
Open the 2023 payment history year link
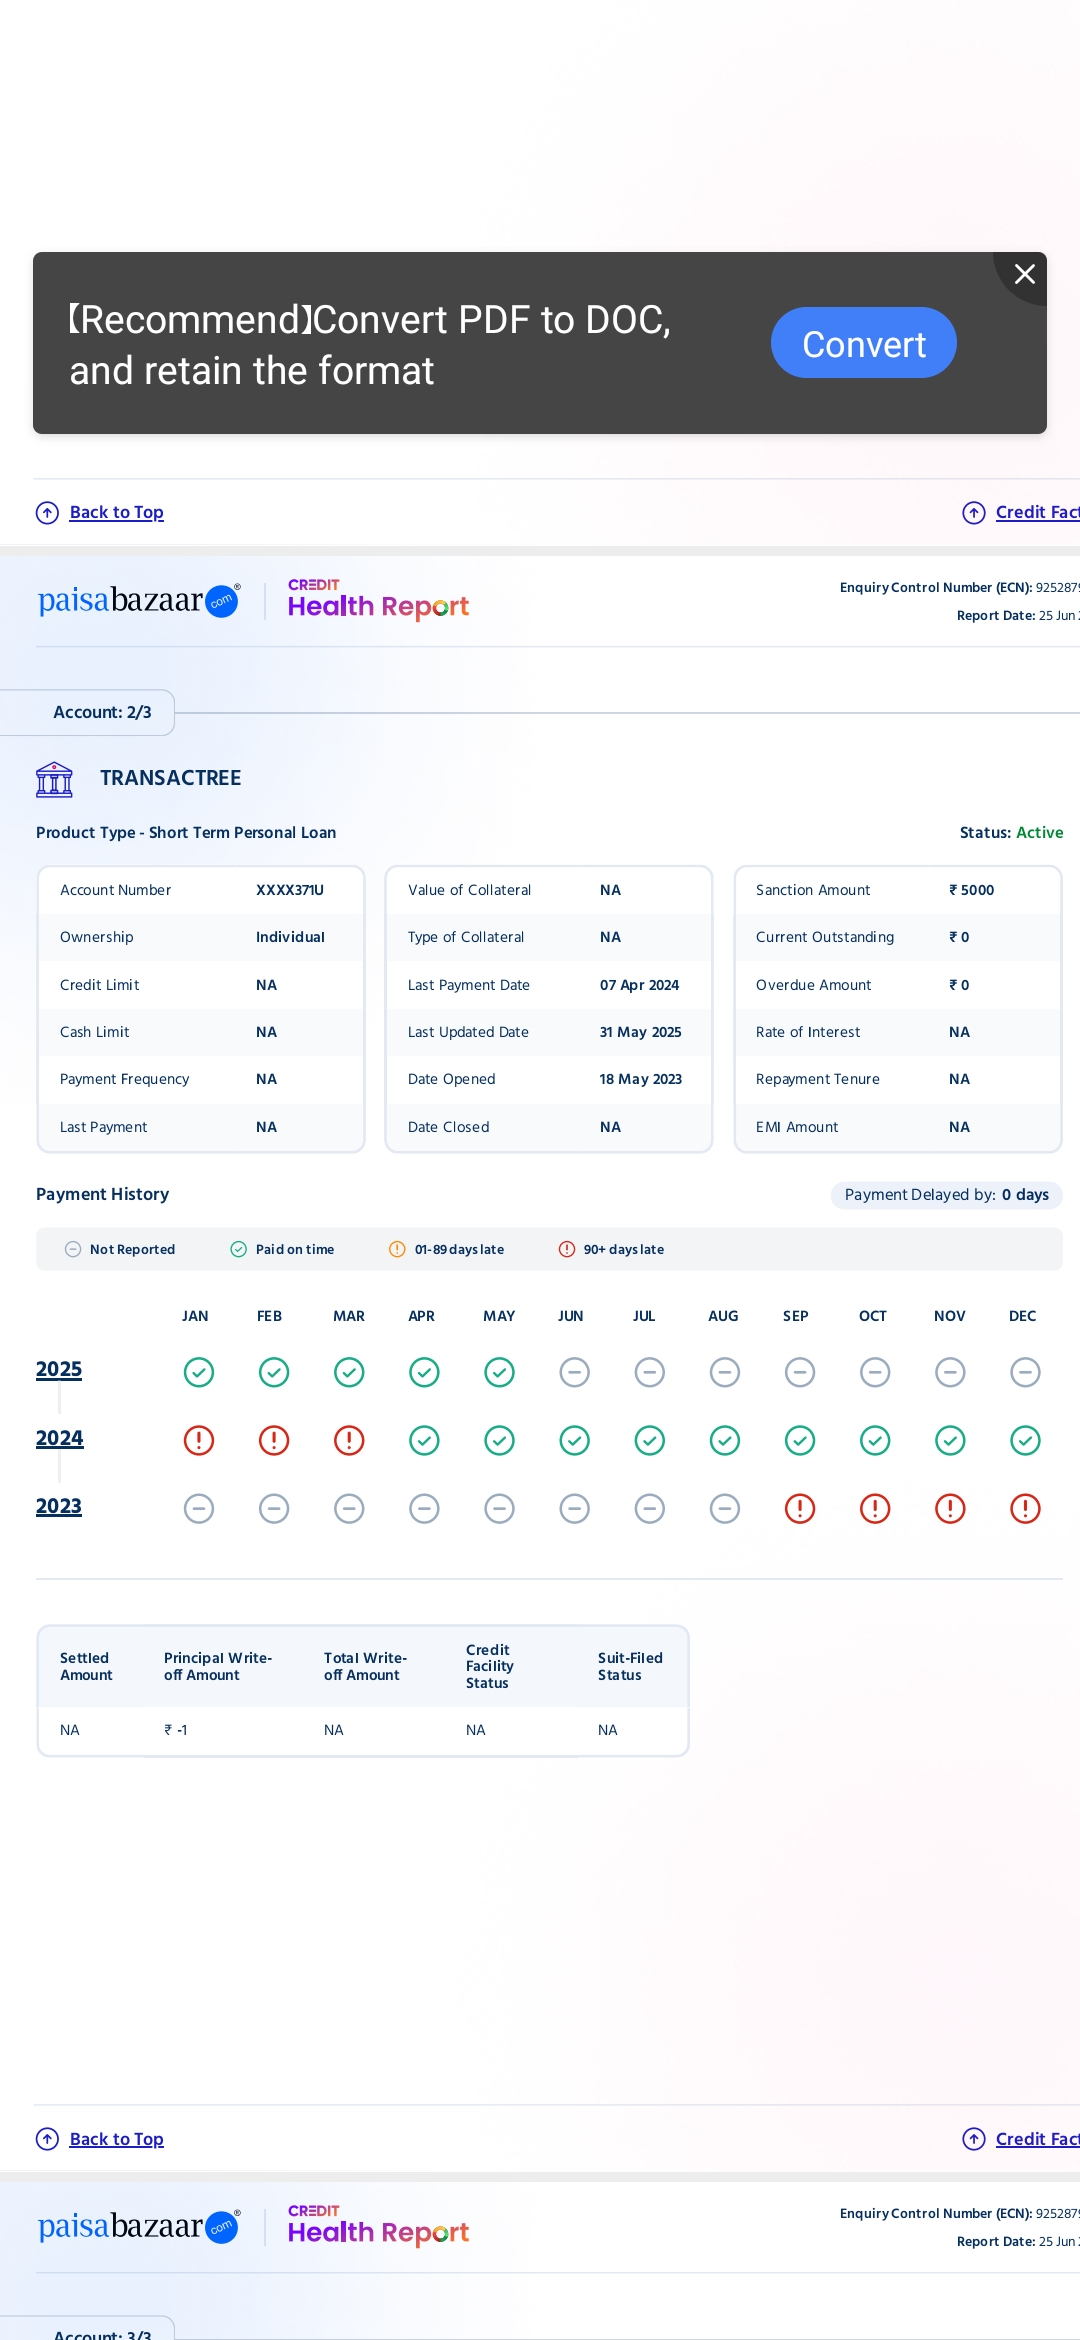pyautogui.click(x=59, y=1506)
